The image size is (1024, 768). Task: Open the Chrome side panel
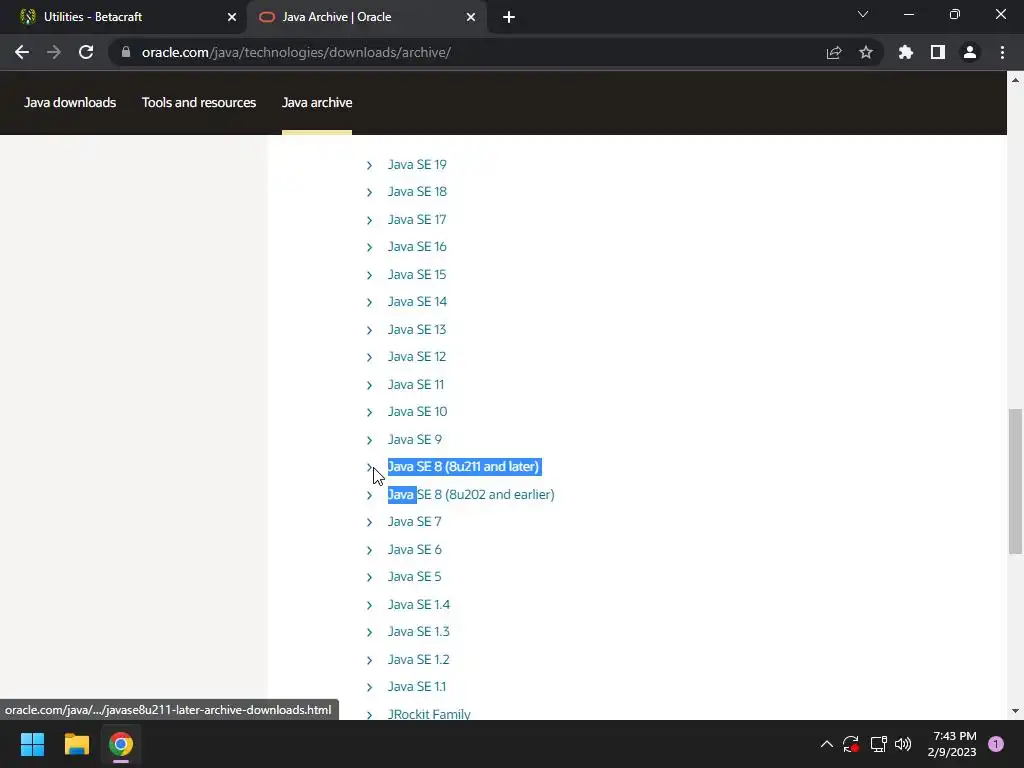pos(938,52)
